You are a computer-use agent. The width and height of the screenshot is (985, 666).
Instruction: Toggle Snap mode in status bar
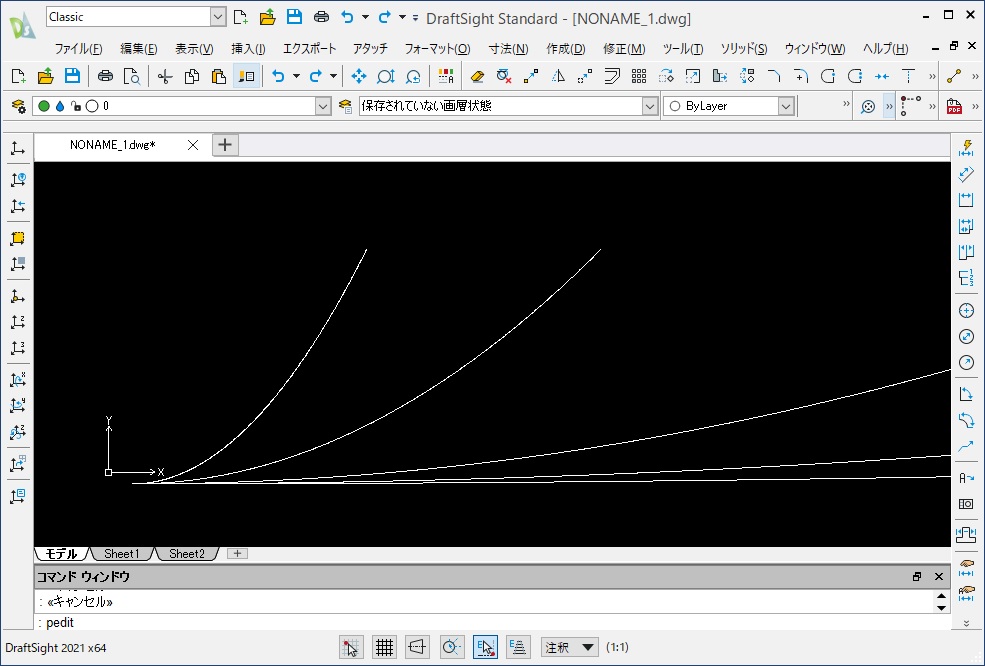click(x=351, y=647)
